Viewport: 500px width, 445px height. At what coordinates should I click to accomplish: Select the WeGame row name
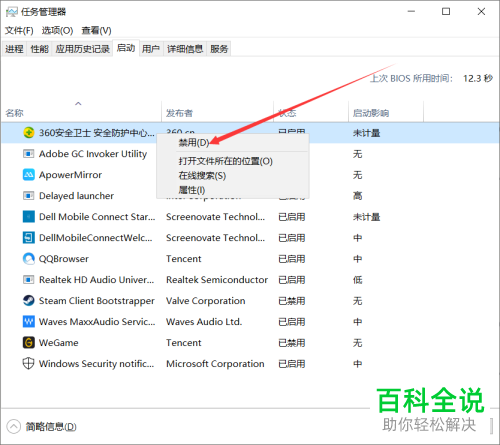(59, 343)
